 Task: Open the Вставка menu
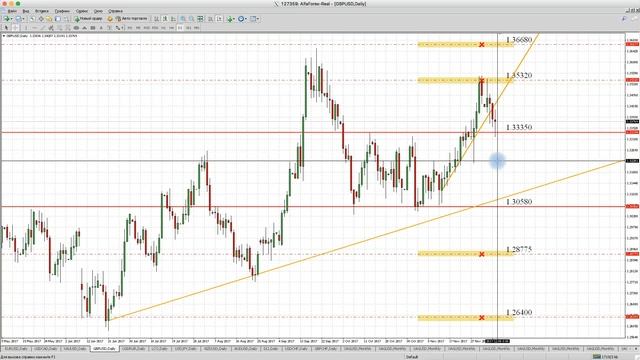coord(42,11)
